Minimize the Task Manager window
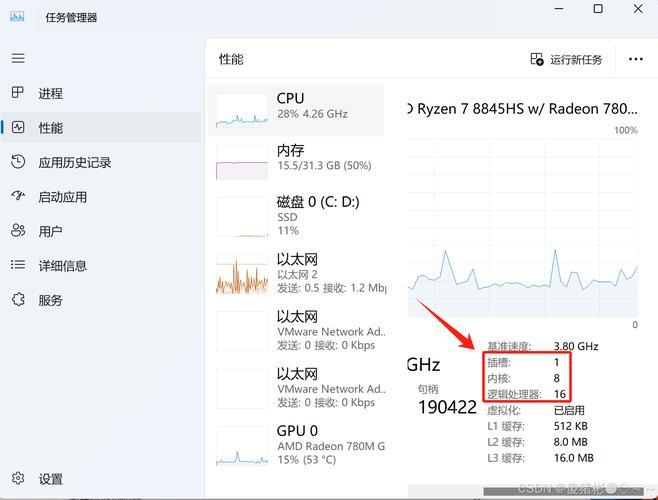The height and width of the screenshot is (500, 658). pyautogui.click(x=559, y=9)
